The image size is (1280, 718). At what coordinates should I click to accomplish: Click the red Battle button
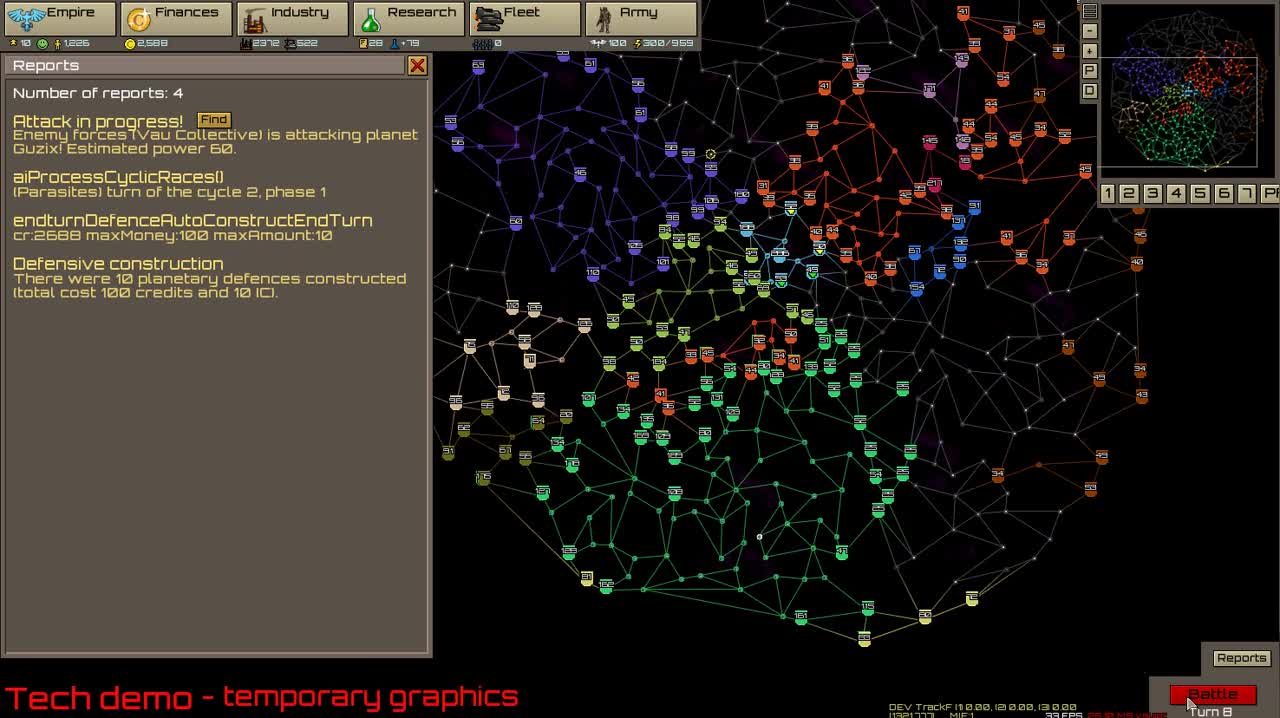point(1212,694)
